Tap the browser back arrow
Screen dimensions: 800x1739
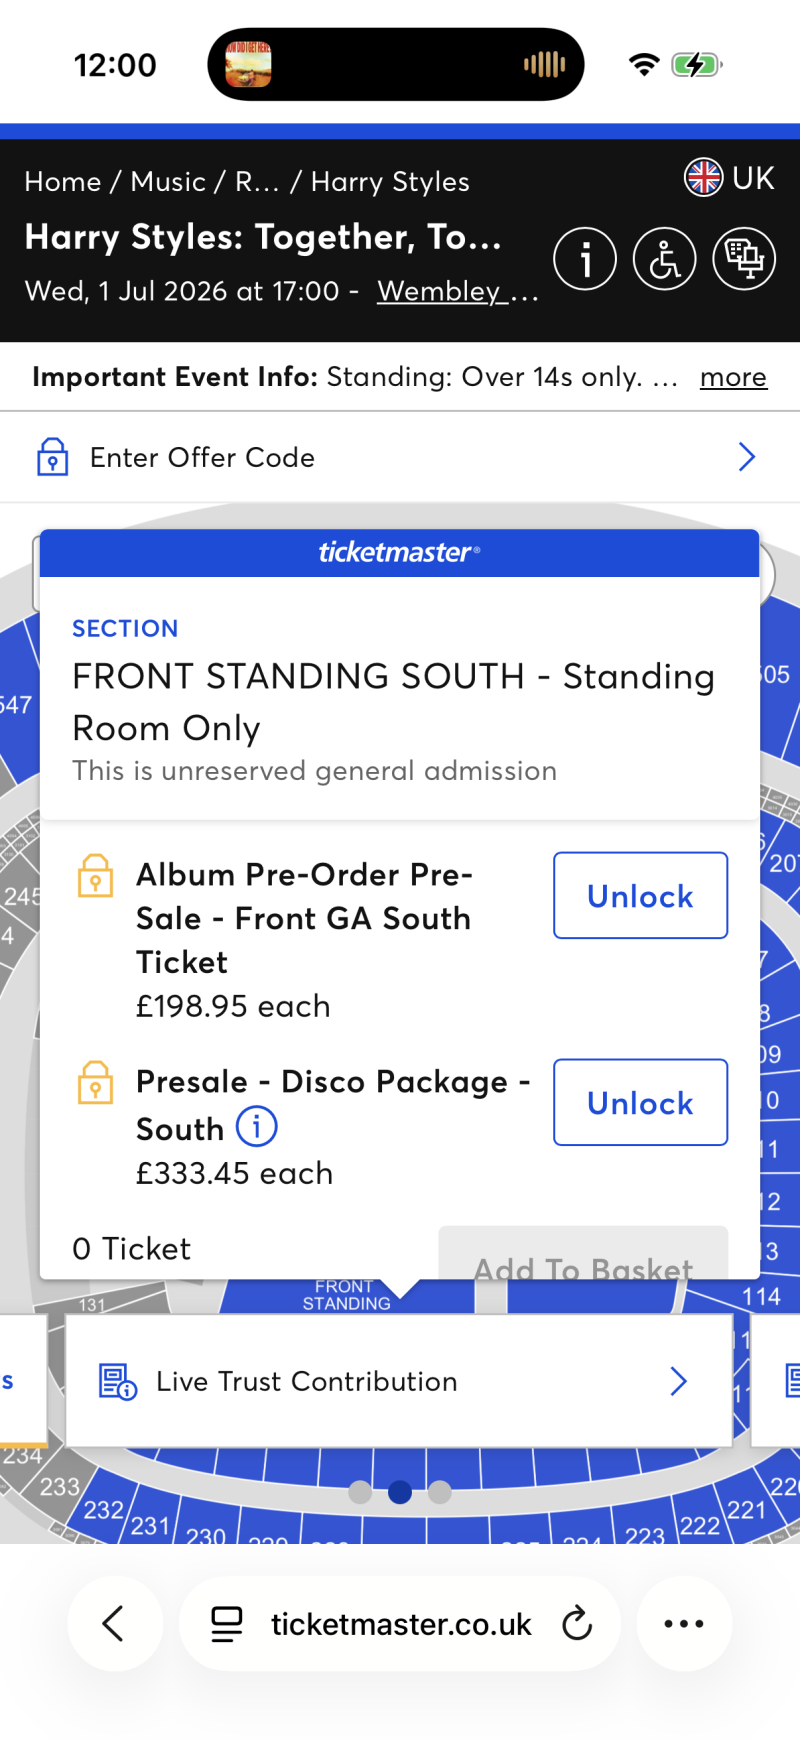coord(114,1624)
